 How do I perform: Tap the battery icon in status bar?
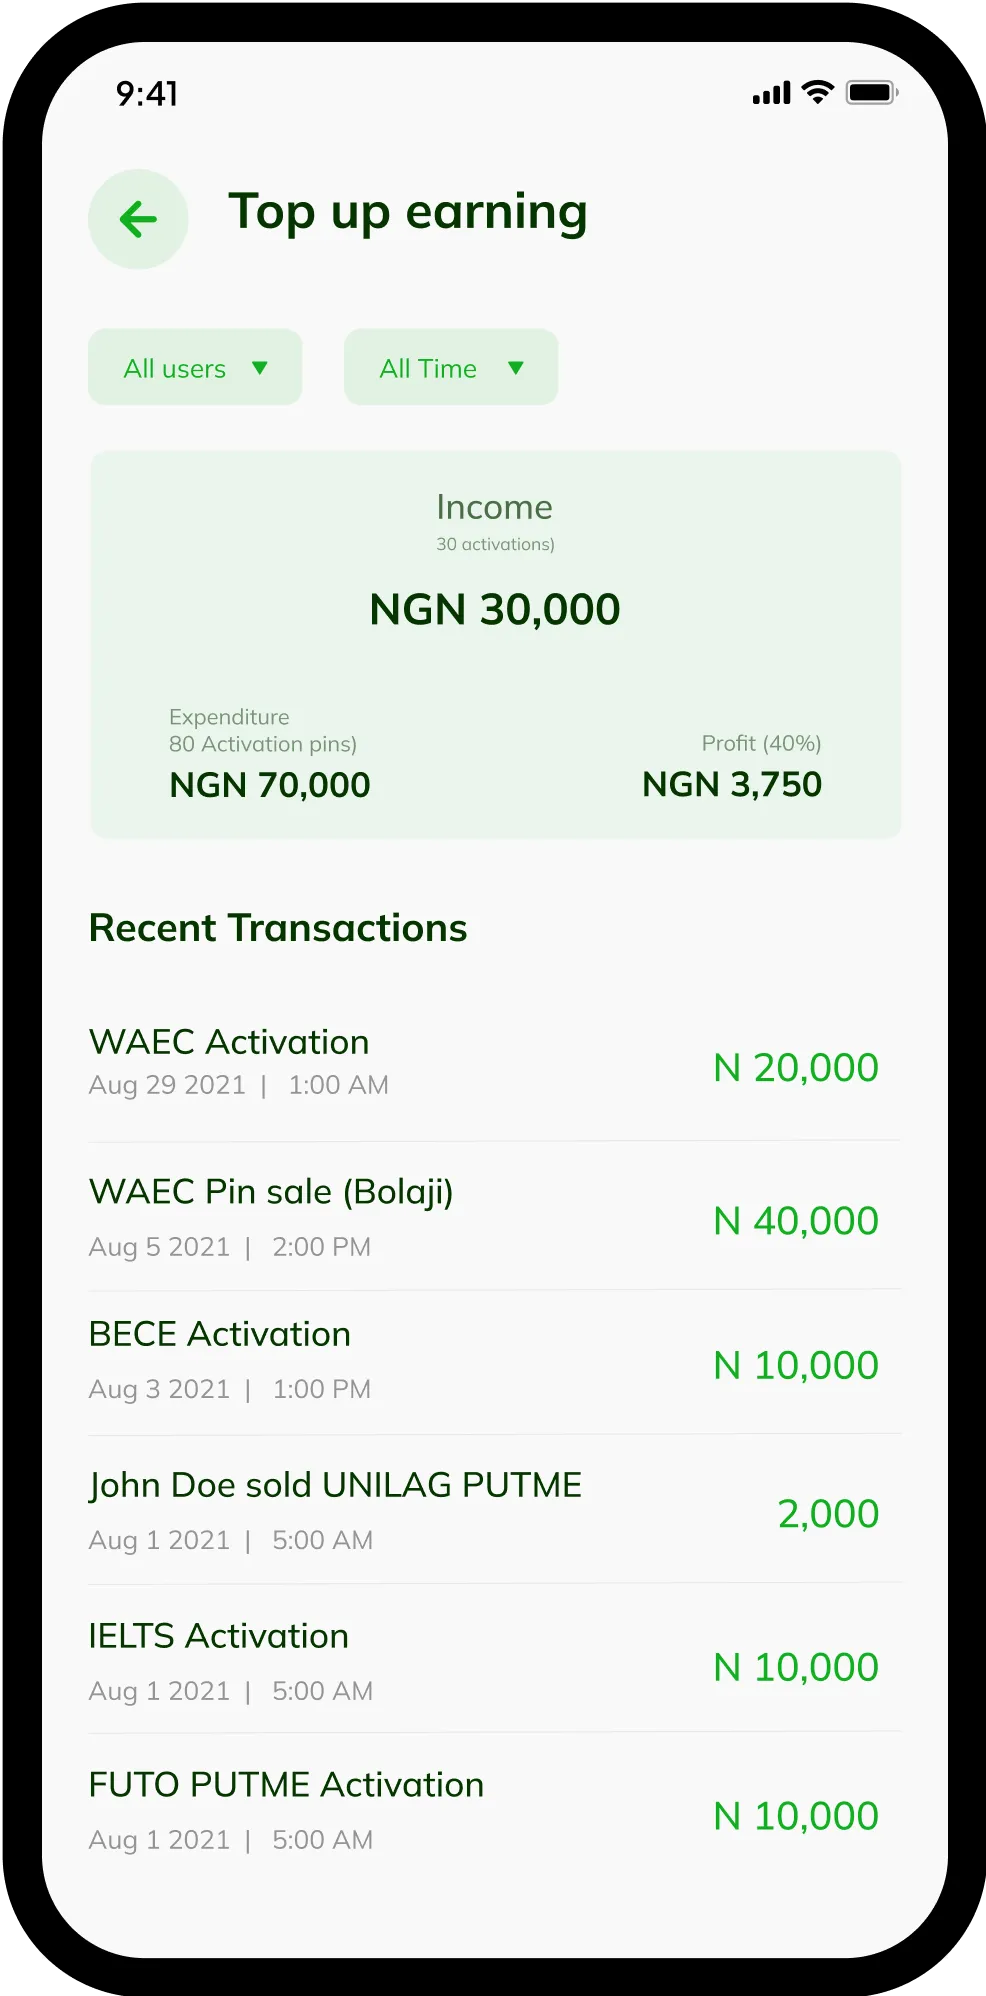click(872, 93)
